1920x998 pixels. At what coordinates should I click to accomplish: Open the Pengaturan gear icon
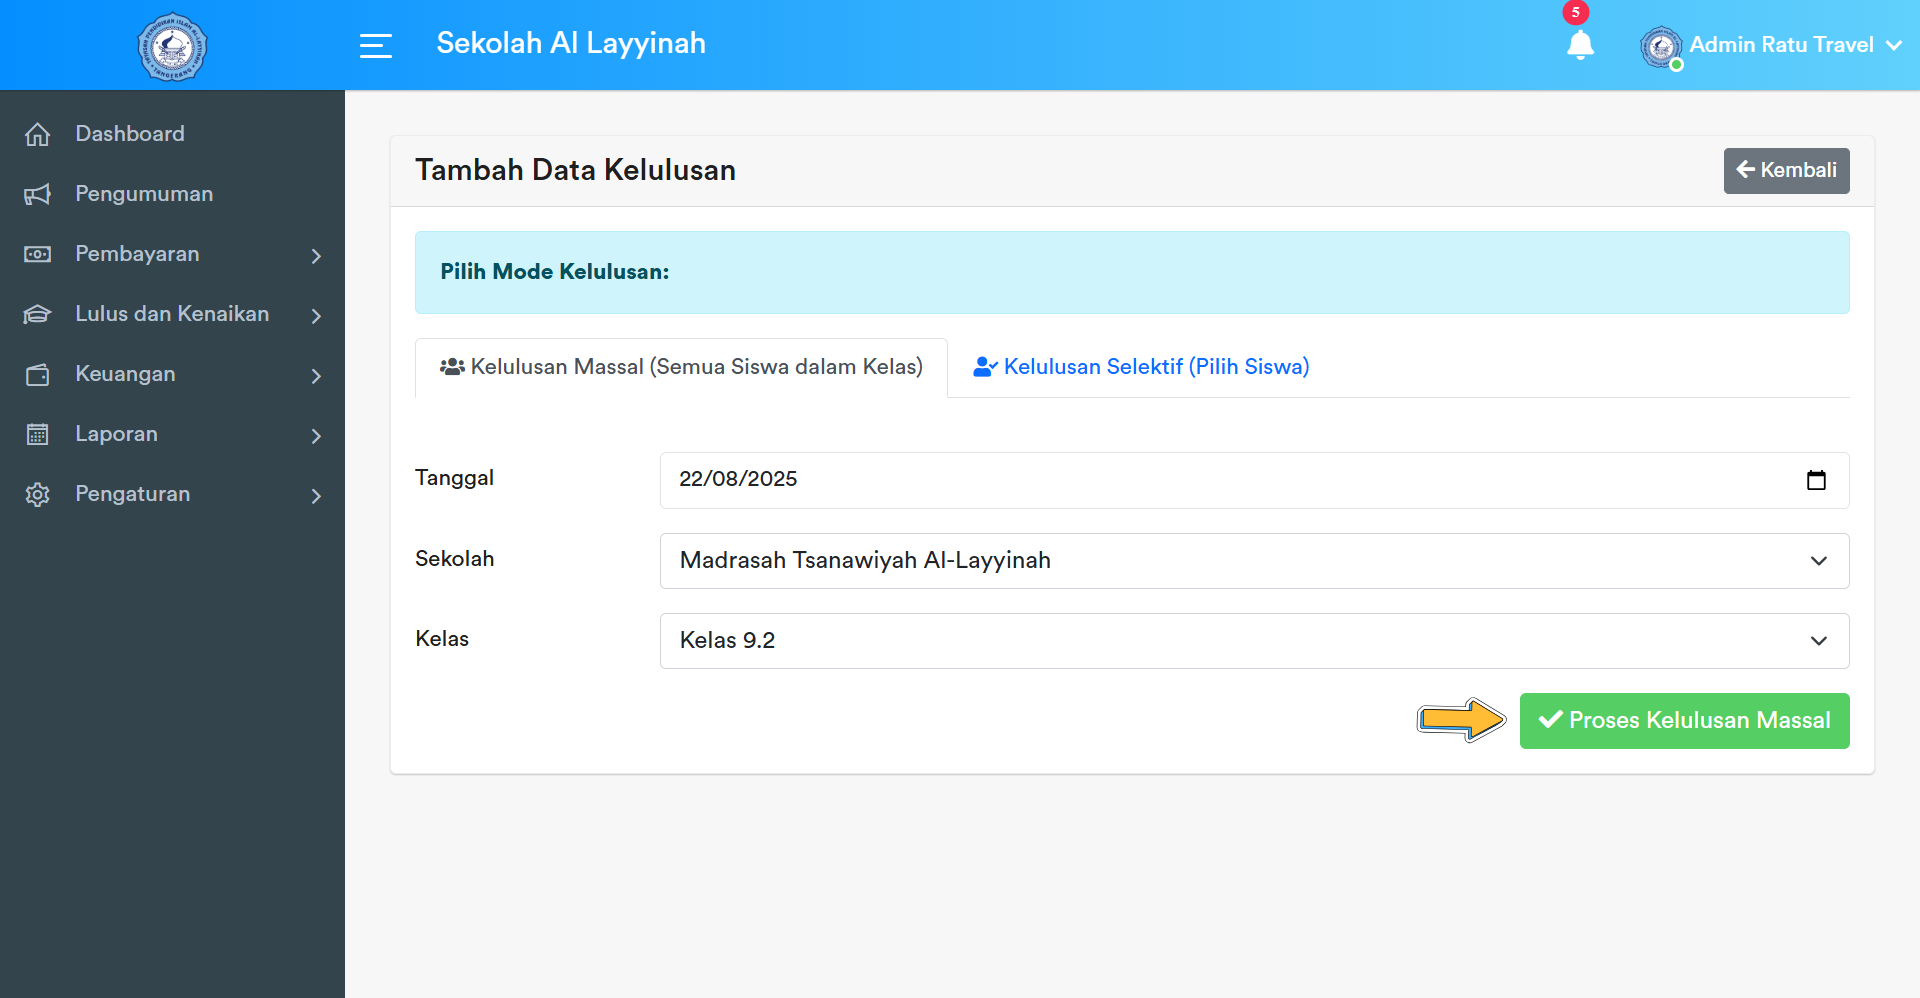tap(38, 494)
